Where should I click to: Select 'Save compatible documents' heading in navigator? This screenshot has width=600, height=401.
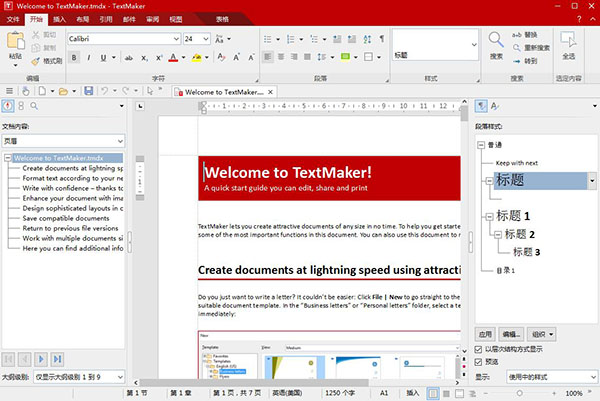click(x=65, y=218)
